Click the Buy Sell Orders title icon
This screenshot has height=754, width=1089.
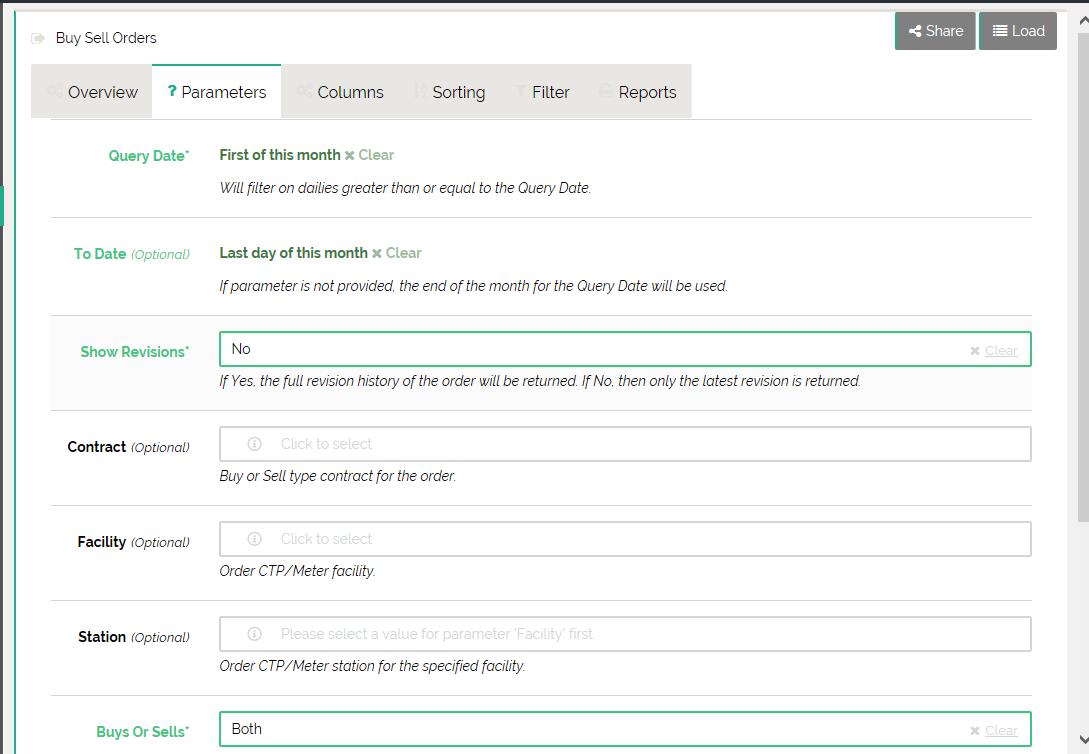(38, 38)
